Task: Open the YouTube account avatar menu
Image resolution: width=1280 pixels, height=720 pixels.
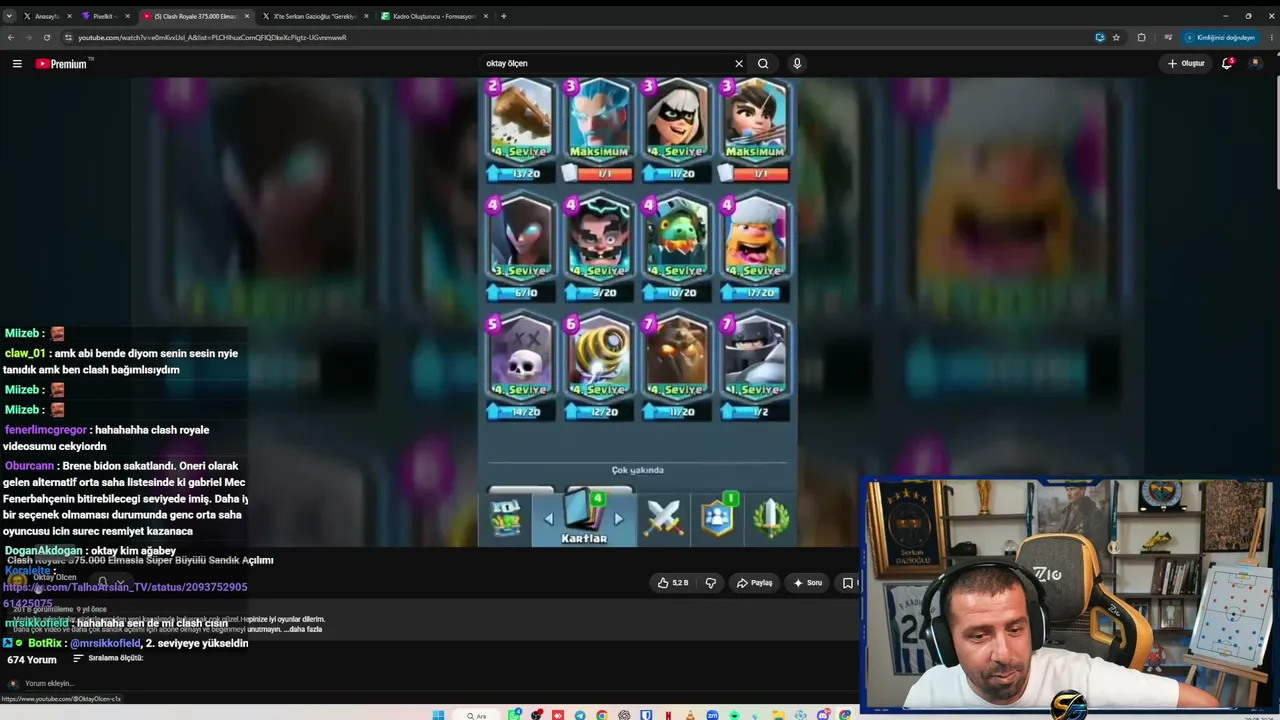Action: tap(1255, 64)
